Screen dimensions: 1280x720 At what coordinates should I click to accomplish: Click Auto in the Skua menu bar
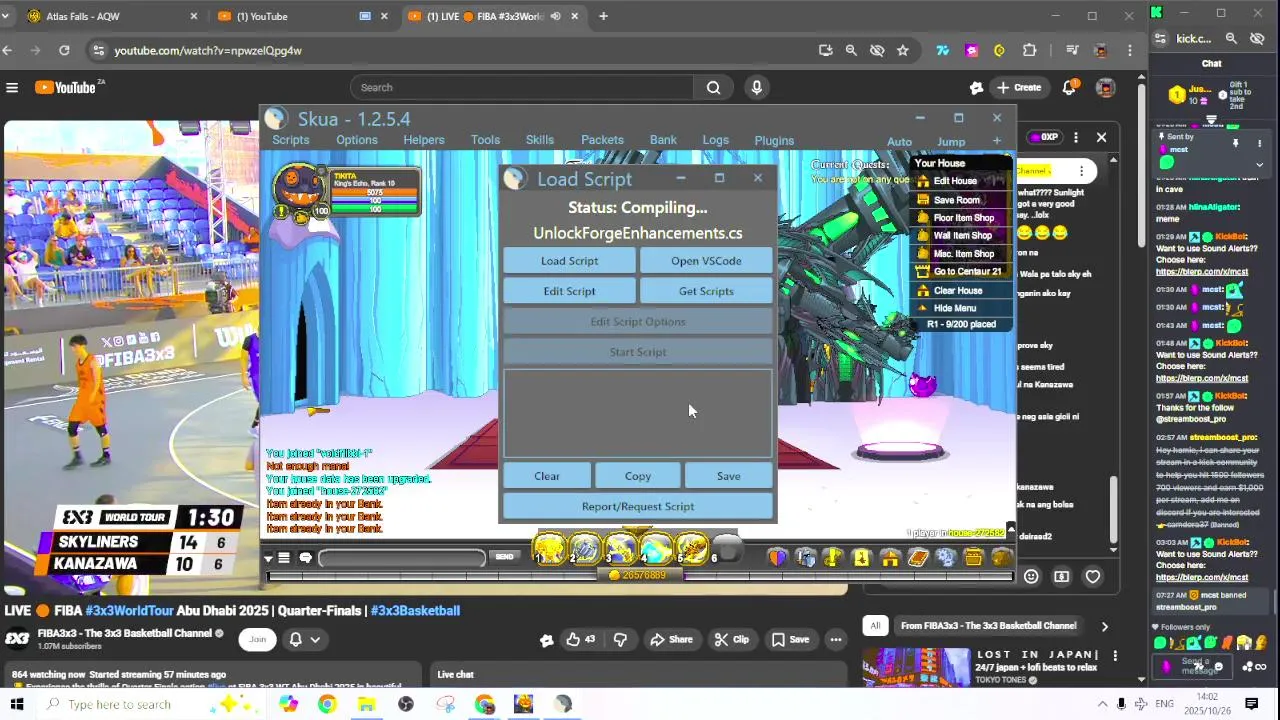click(899, 142)
